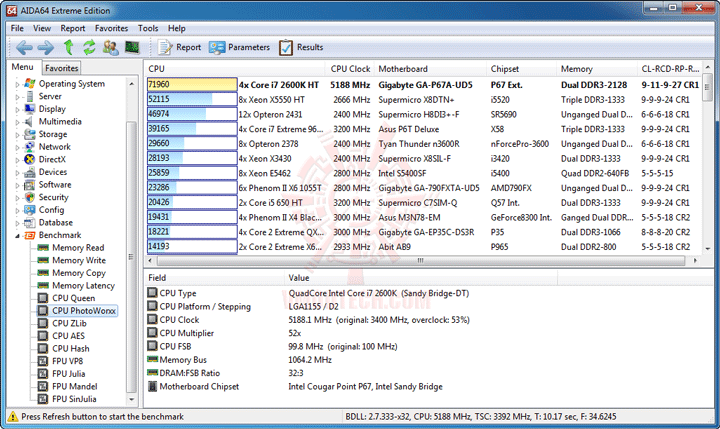Viewport: 720px width, 429px height.
Task: Expand the Server node
Action: pos(17,97)
